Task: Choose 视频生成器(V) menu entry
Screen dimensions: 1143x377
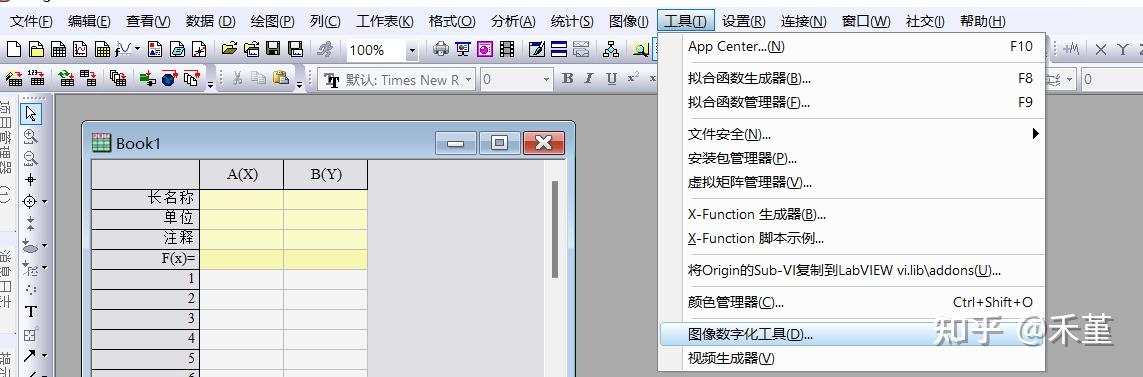Action: tap(851, 358)
